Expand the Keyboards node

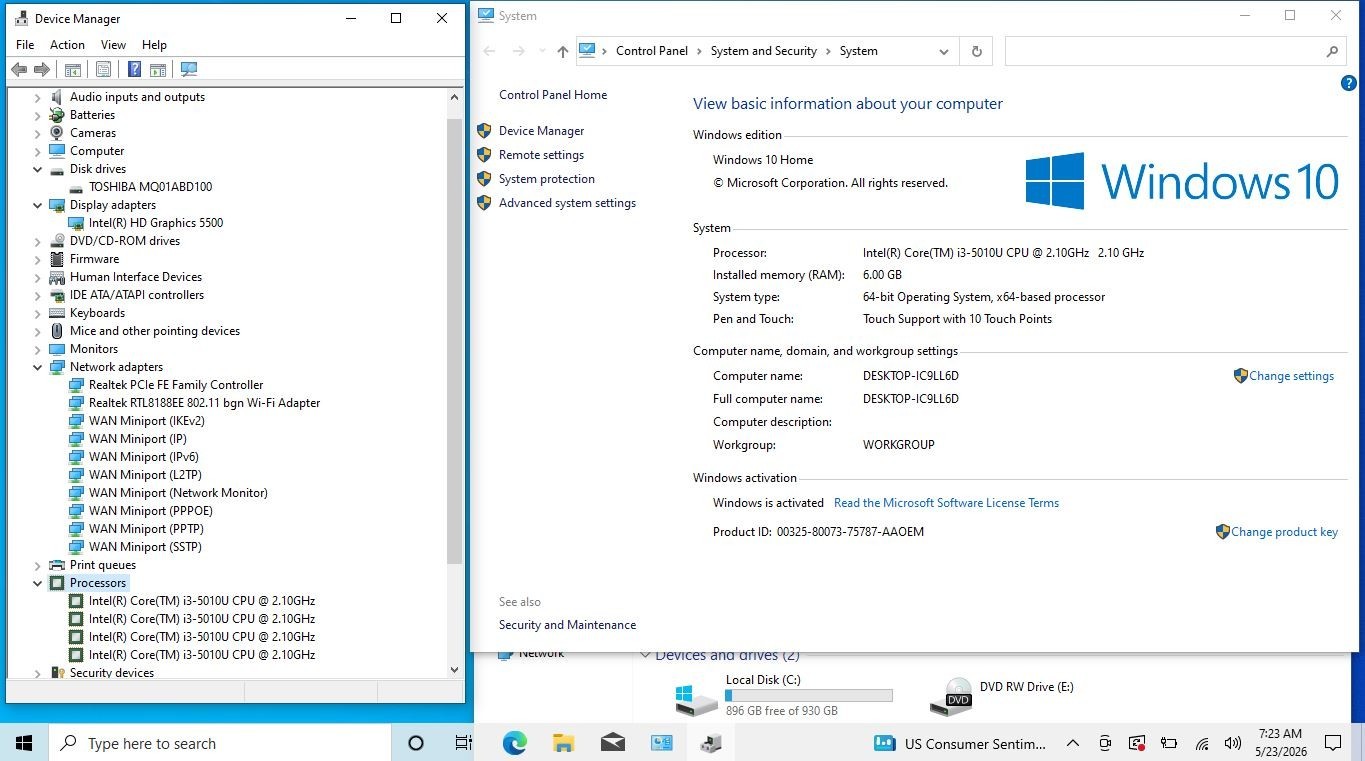pyautogui.click(x=38, y=313)
